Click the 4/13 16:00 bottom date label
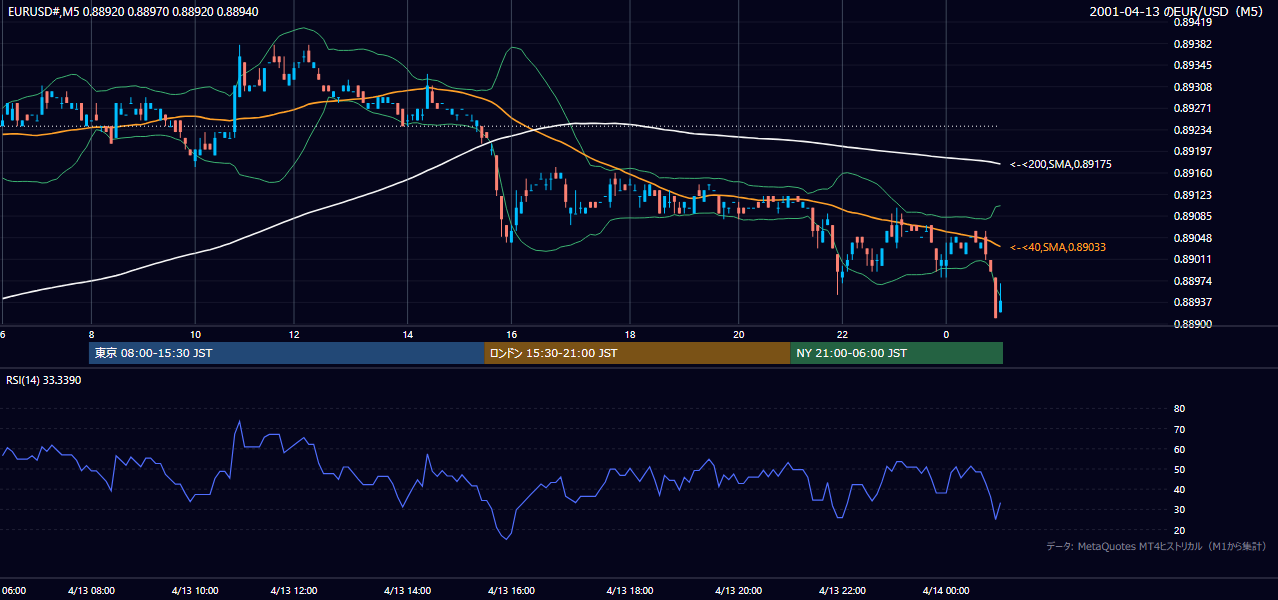 (513, 591)
